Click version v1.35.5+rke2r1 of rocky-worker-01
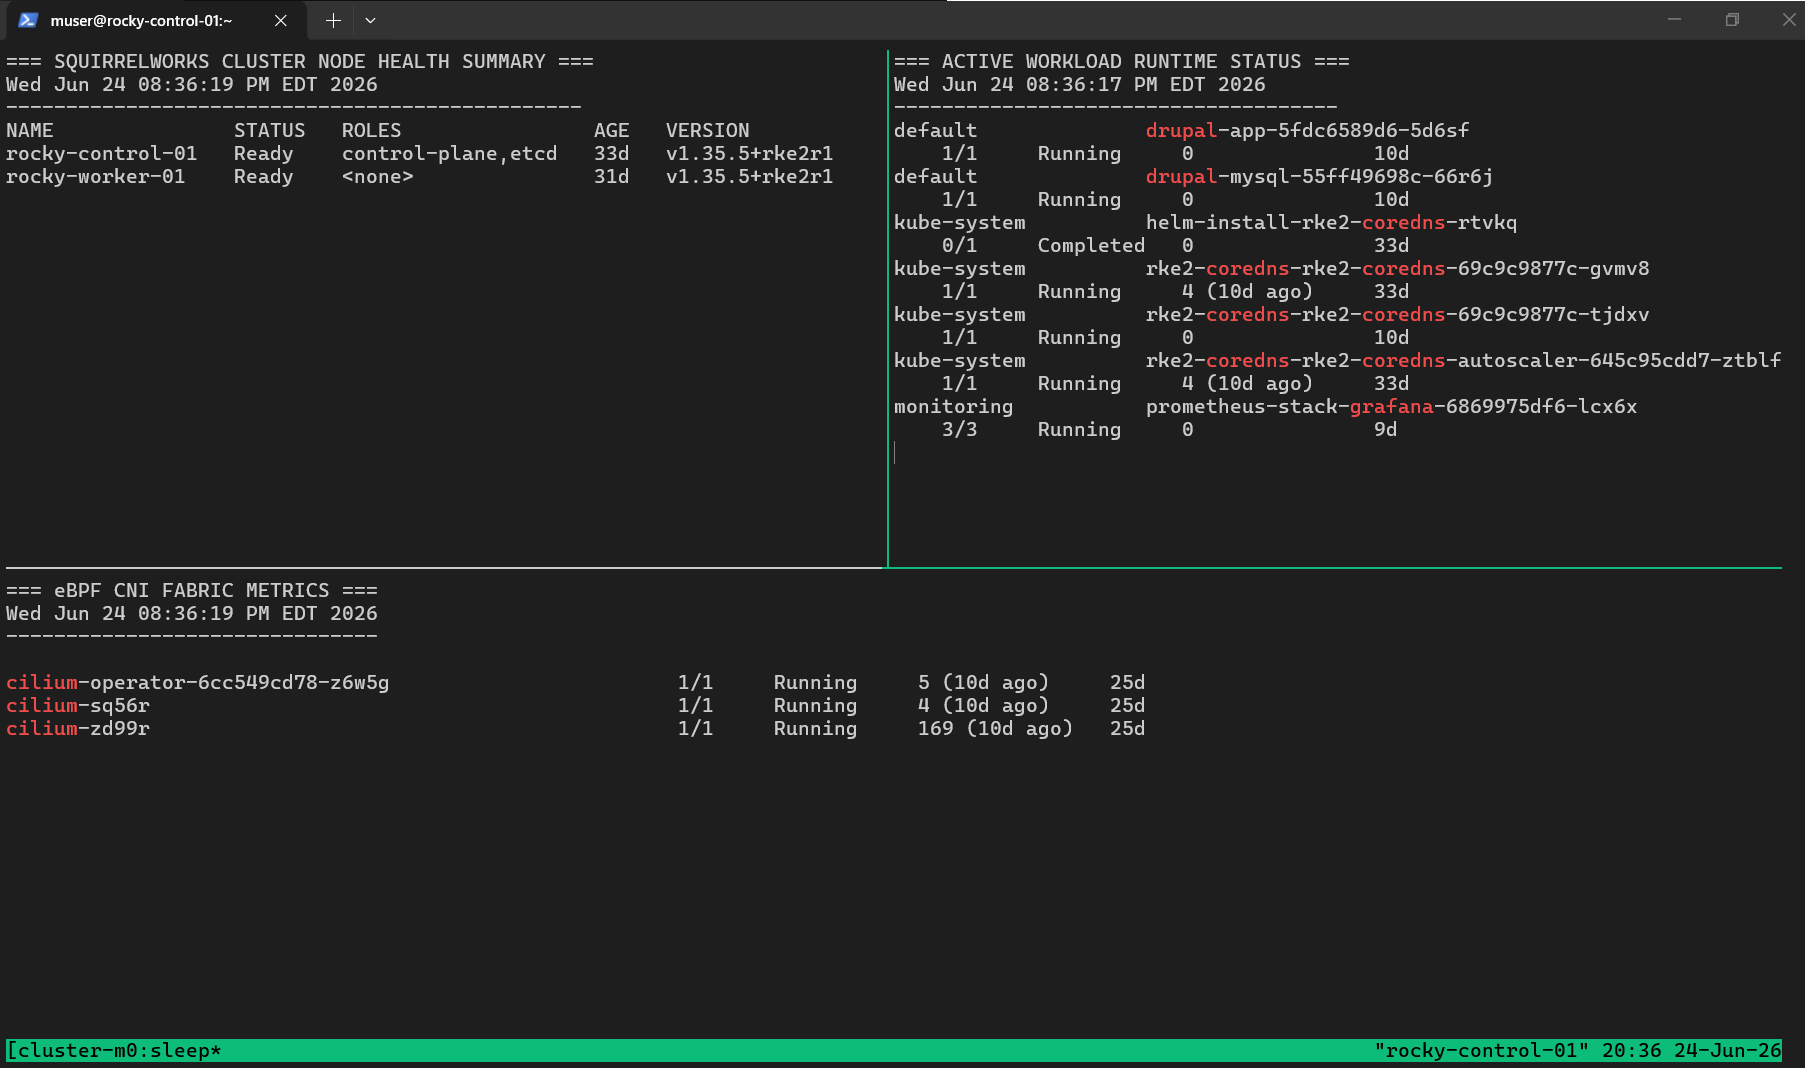The height and width of the screenshot is (1068, 1805). point(750,177)
